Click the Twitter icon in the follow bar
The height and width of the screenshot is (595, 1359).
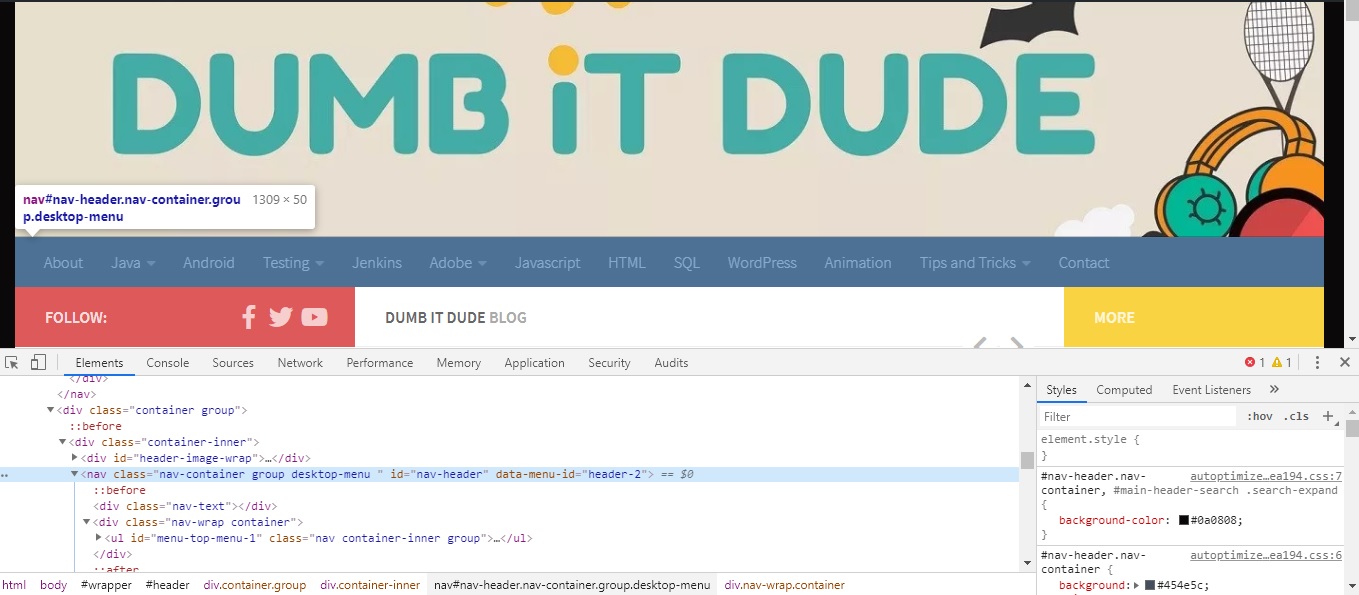tap(281, 316)
